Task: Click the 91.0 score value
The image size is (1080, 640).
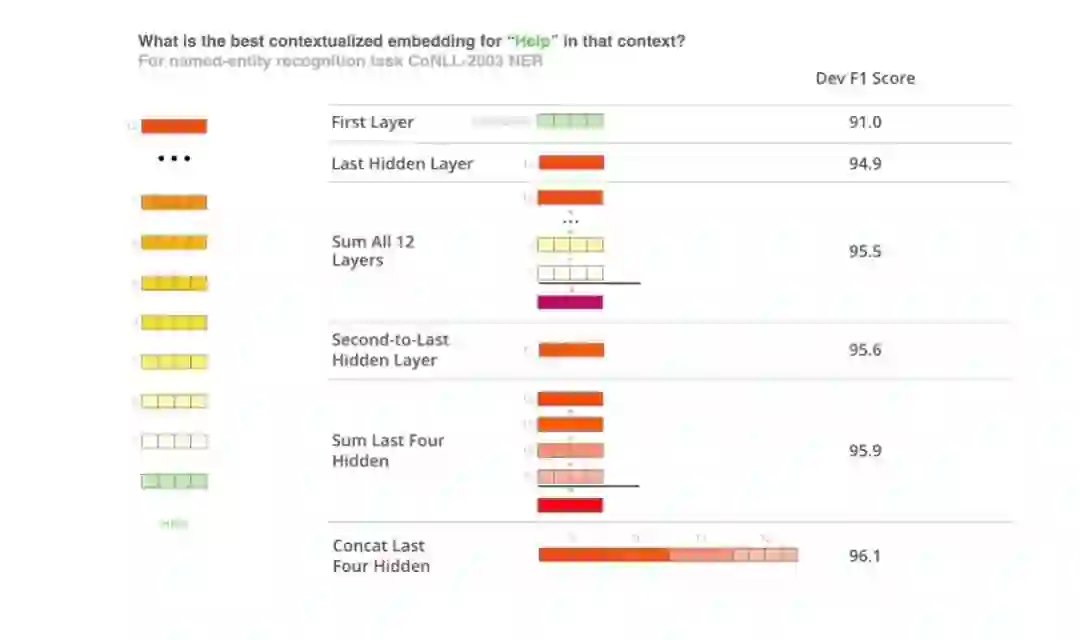Action: [865, 122]
